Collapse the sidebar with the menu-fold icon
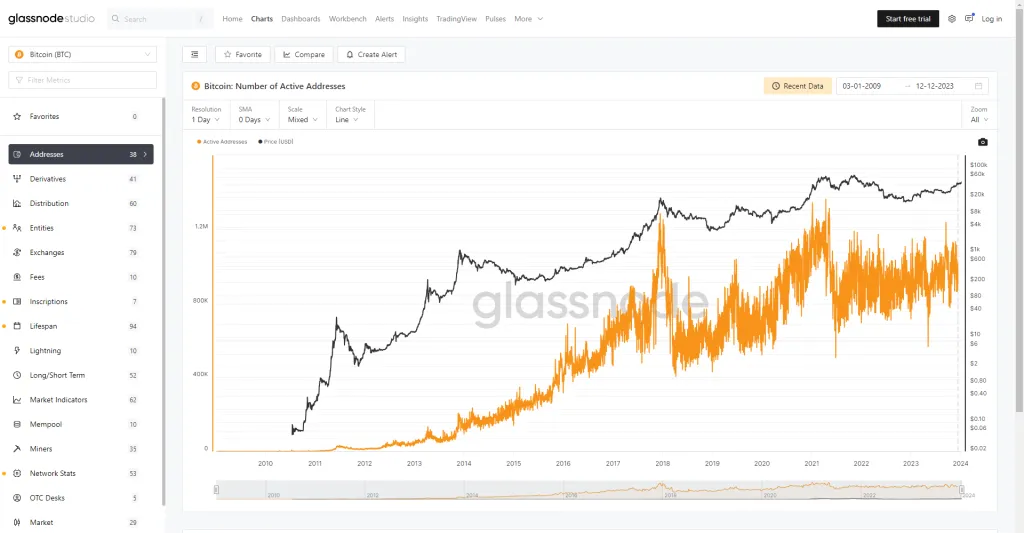 (x=194, y=54)
